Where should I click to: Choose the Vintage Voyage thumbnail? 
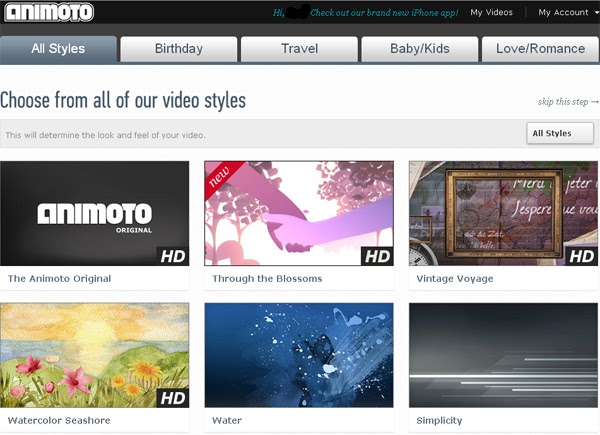[503, 213]
